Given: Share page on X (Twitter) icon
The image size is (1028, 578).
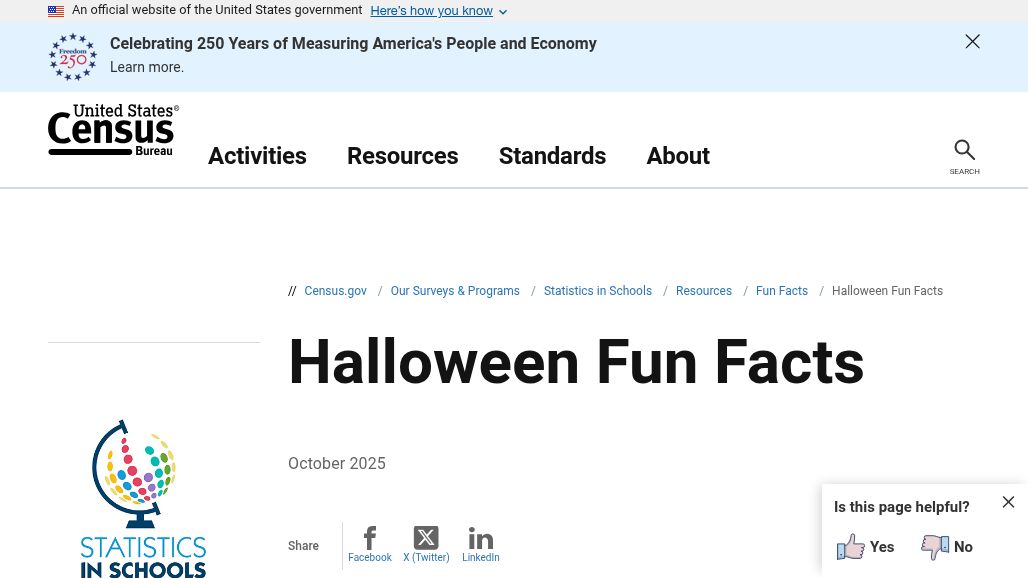Looking at the screenshot, I should pyautogui.click(x=426, y=538).
